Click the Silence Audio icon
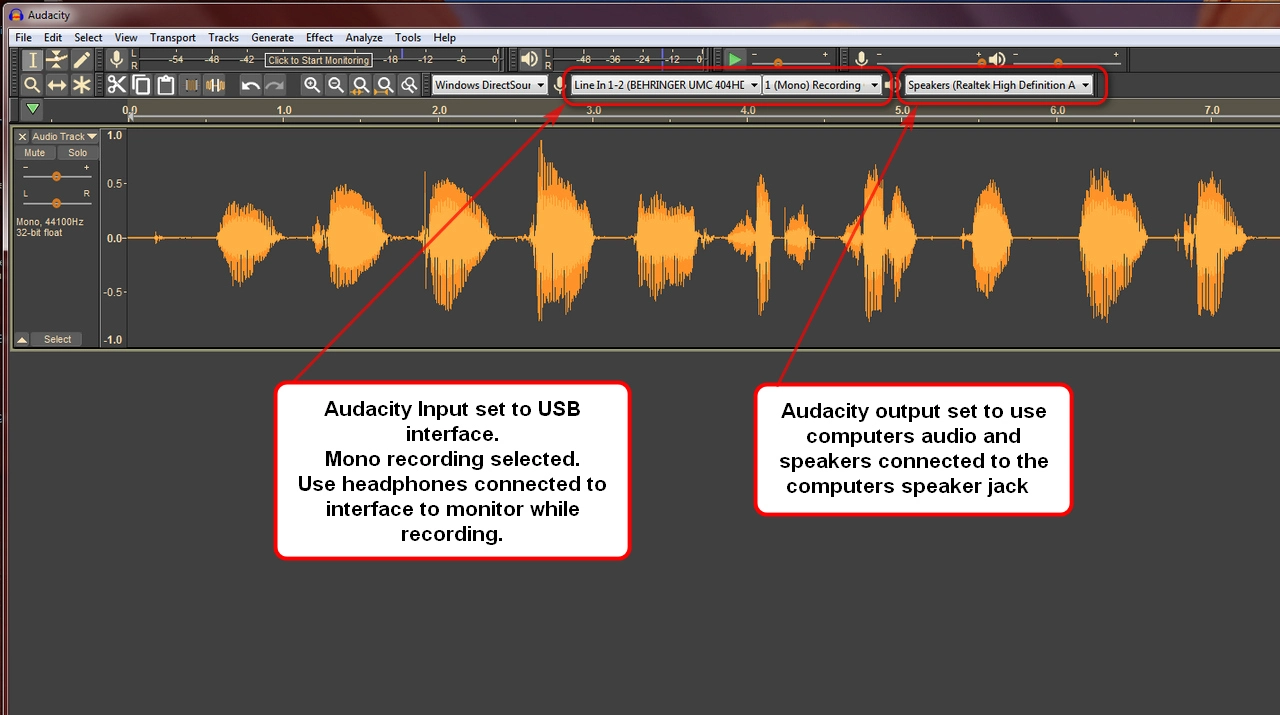The width and height of the screenshot is (1280, 715). point(214,85)
